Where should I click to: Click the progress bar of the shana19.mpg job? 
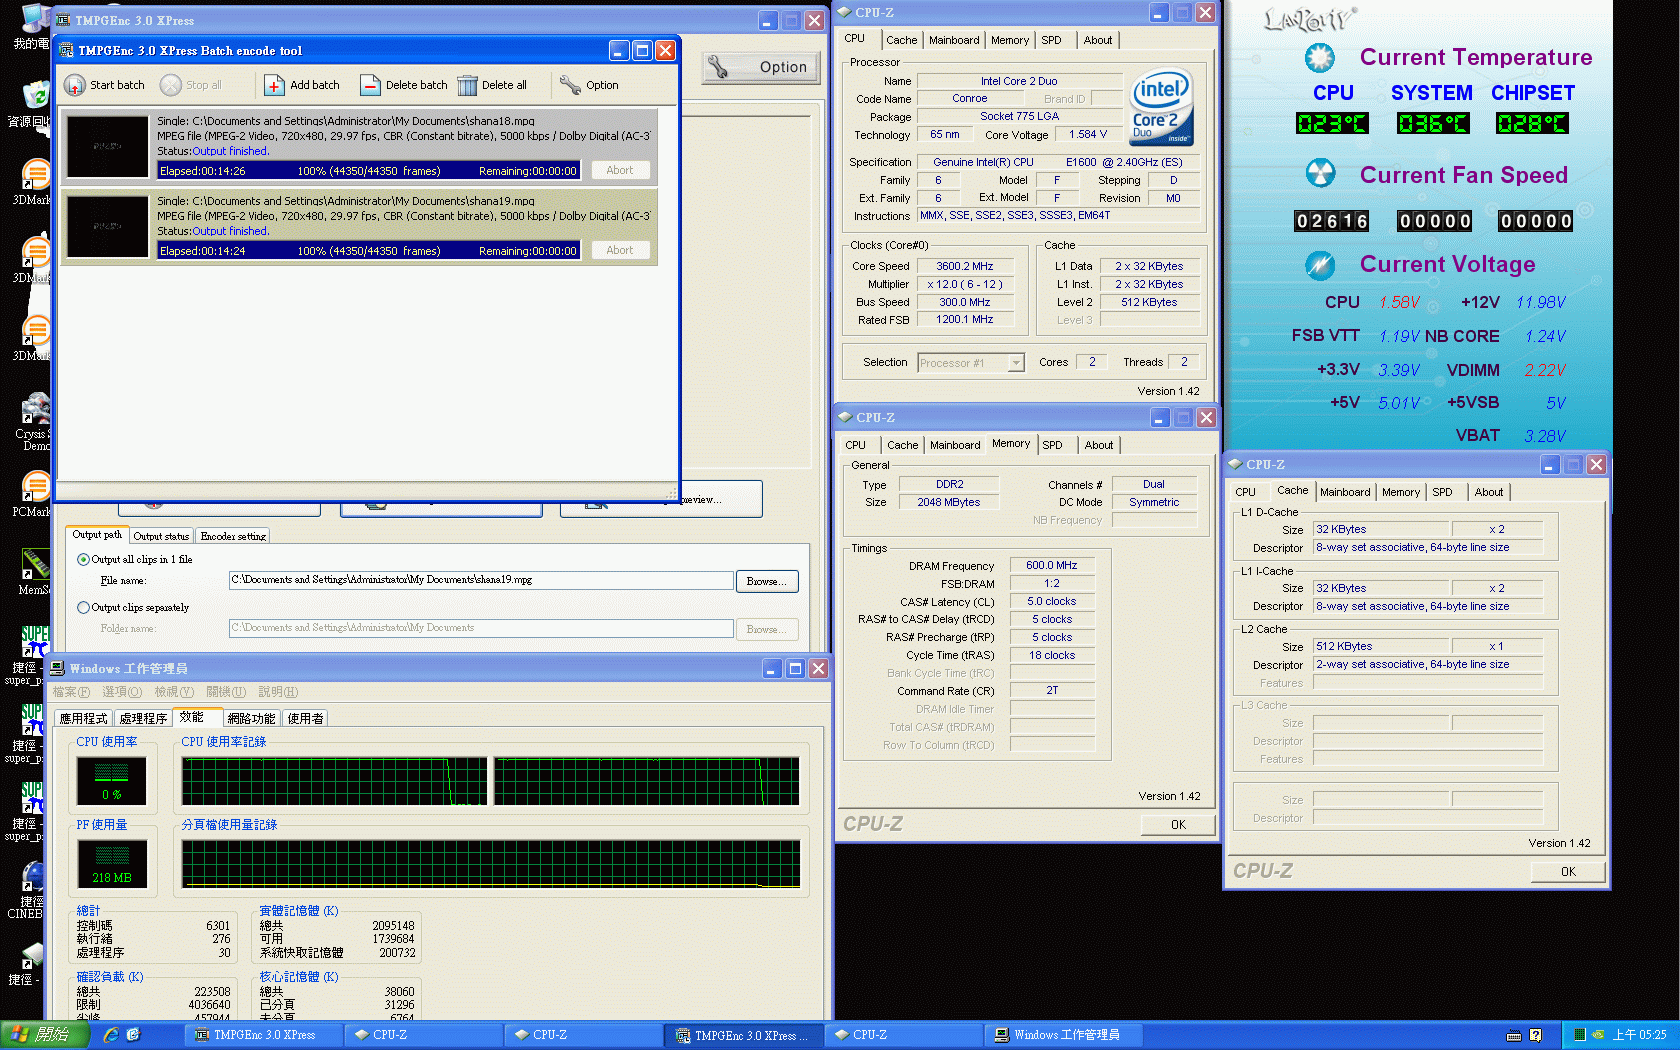369,251
